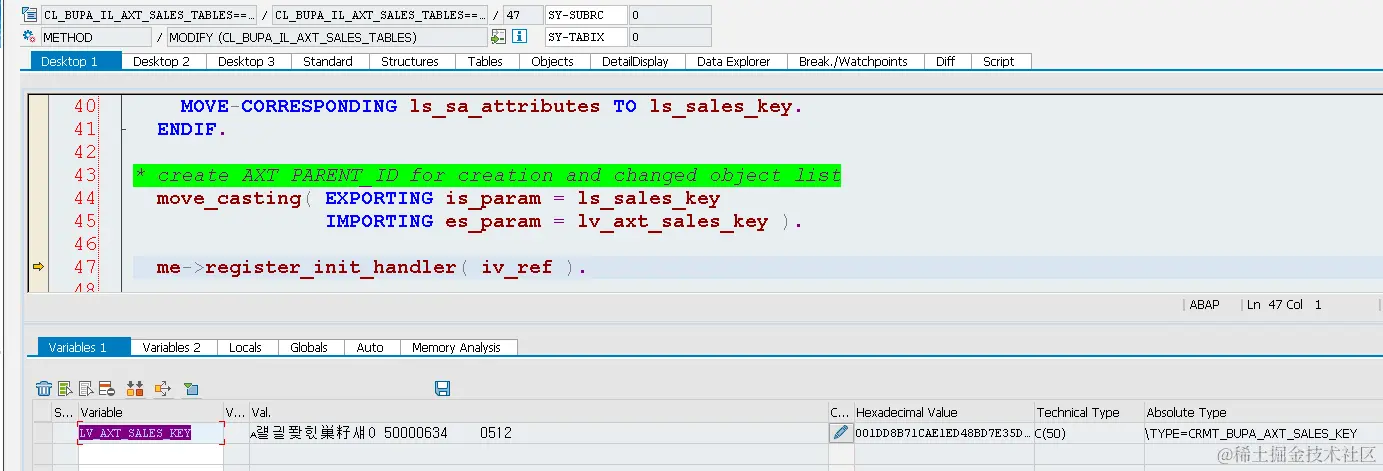Switch to the Desktop 2 tab
Viewport: 1383px width, 471px height.
point(162,61)
